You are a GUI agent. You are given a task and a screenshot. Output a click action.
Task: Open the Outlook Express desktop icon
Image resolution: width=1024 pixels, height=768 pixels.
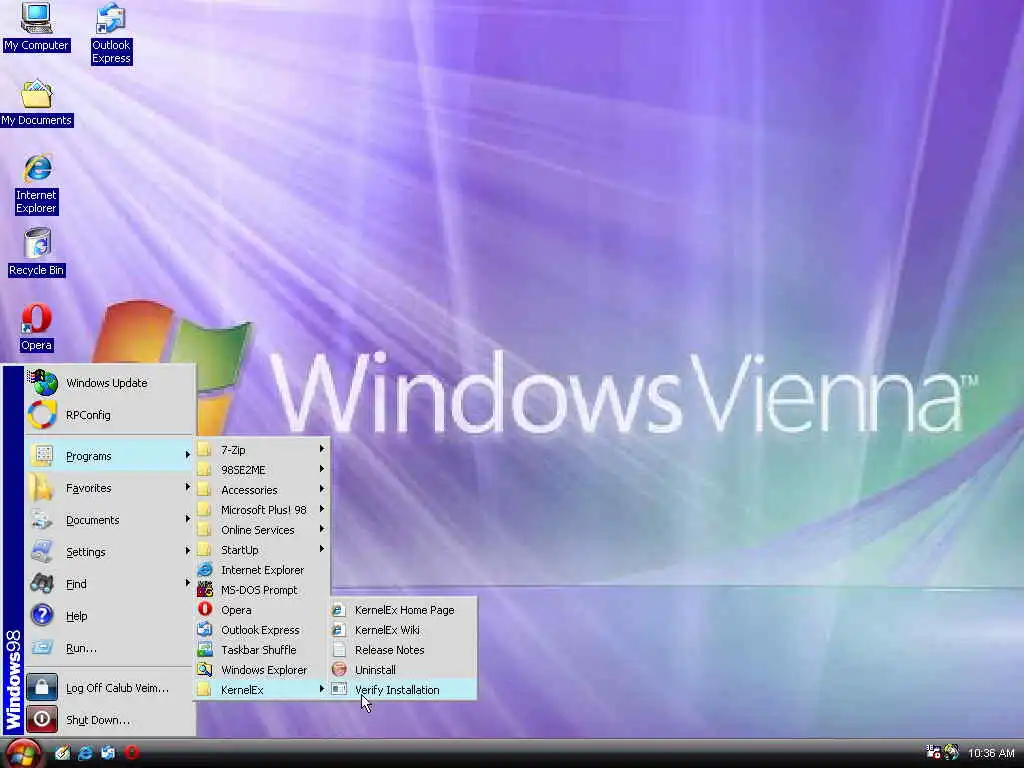click(x=111, y=33)
